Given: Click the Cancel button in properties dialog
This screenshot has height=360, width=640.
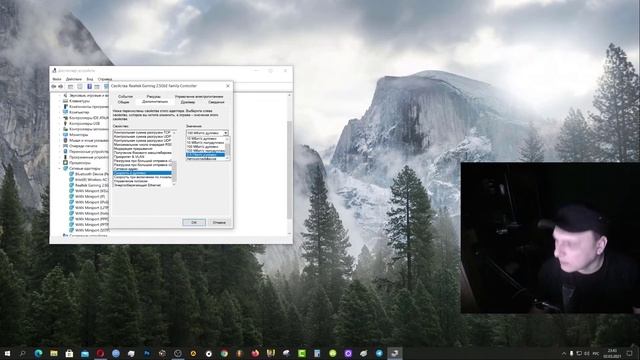Looking at the screenshot, I should (x=219, y=222).
